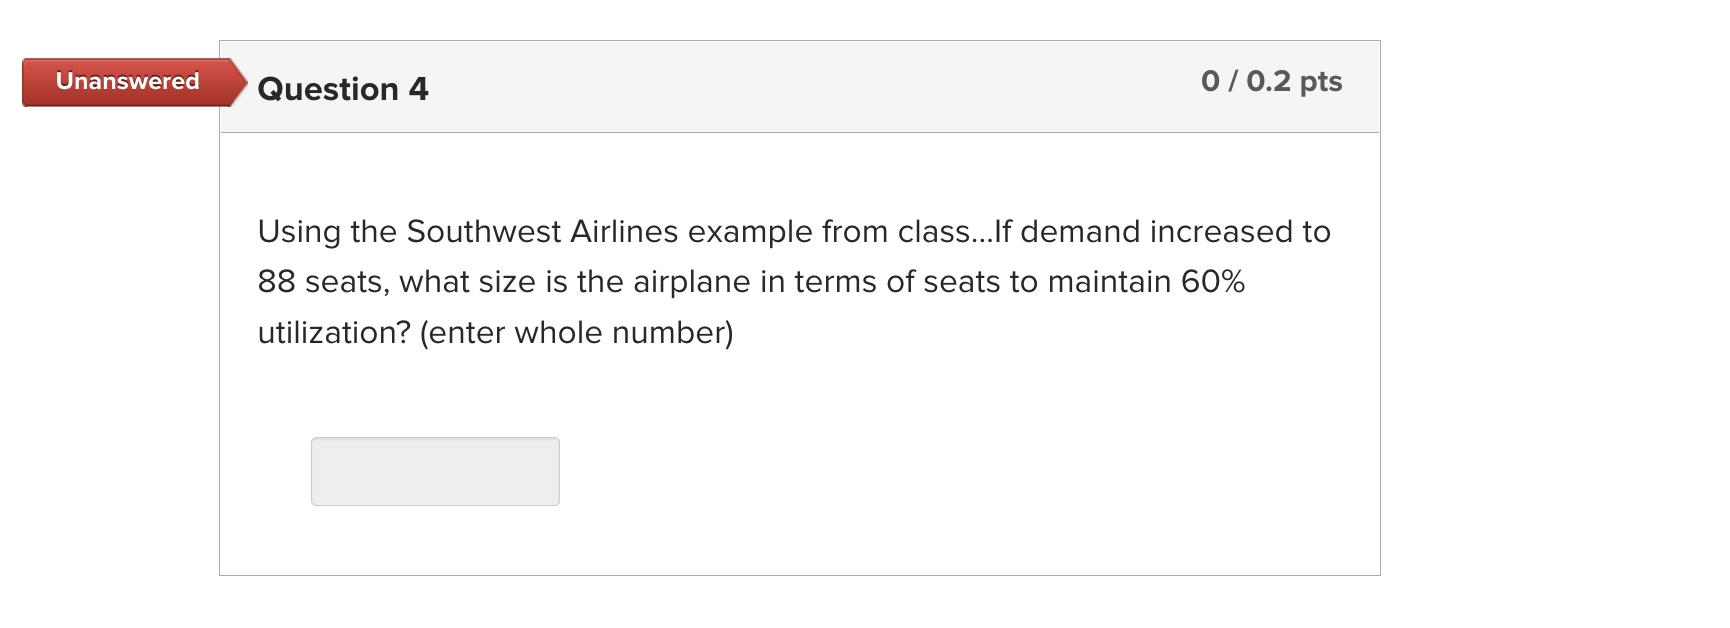
Task: Click the Unanswered ribbon on the left
Action: click(126, 83)
